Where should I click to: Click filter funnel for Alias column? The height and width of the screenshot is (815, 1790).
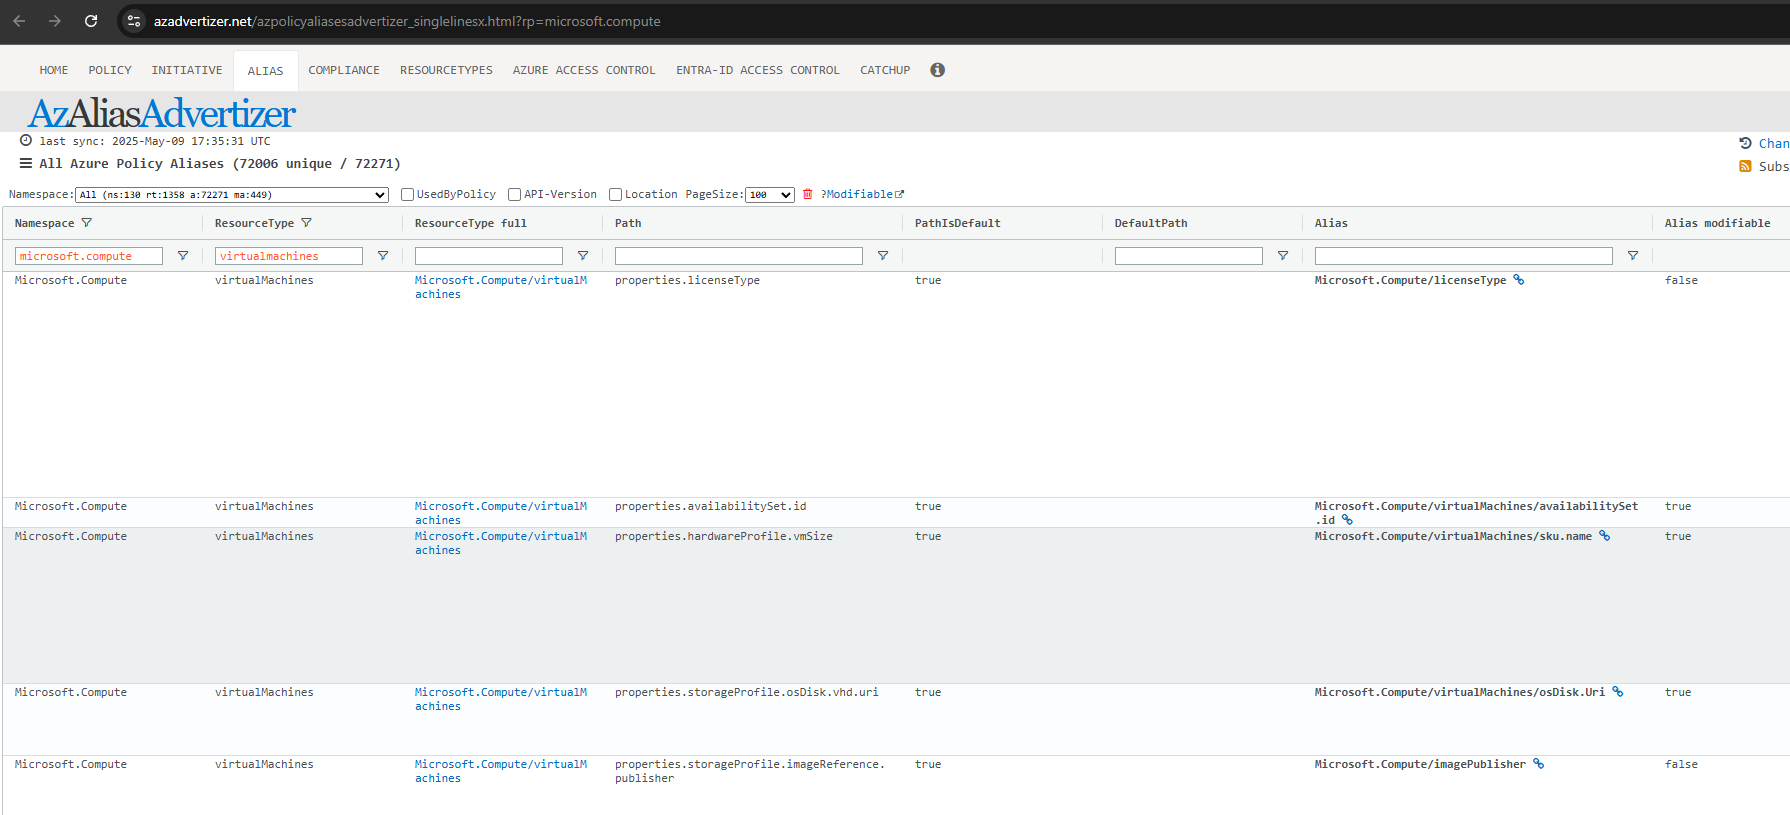click(1633, 256)
